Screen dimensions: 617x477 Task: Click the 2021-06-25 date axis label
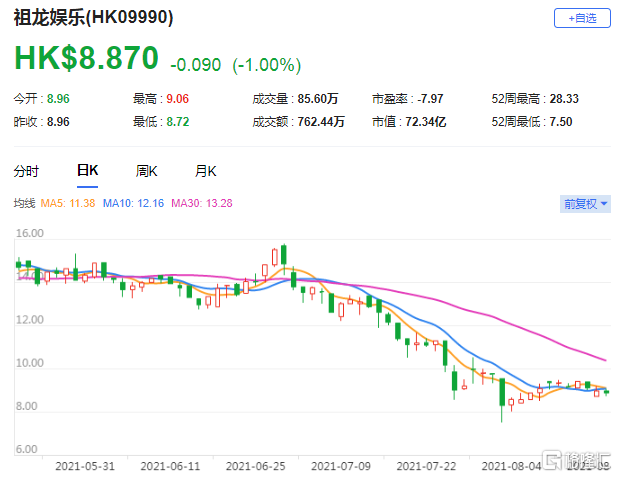point(255,466)
